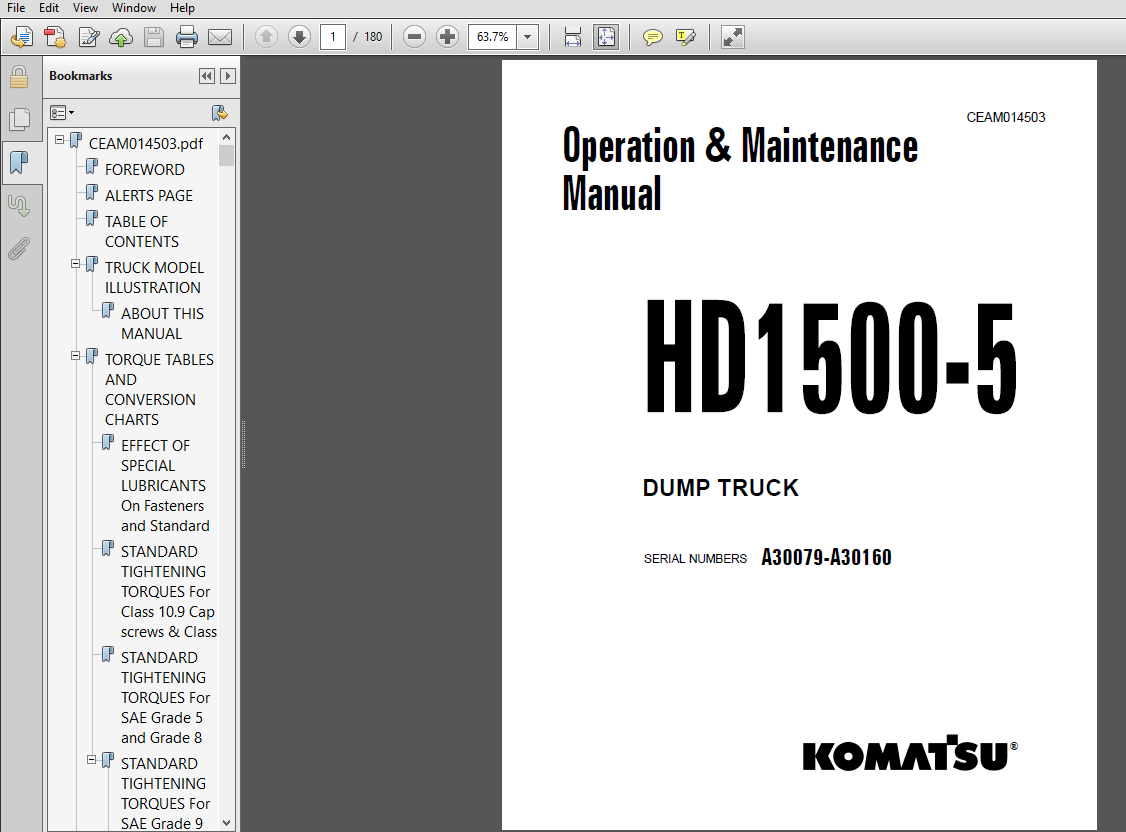Image resolution: width=1126 pixels, height=832 pixels.
Task: Select fit one full page icon
Action: pos(606,37)
